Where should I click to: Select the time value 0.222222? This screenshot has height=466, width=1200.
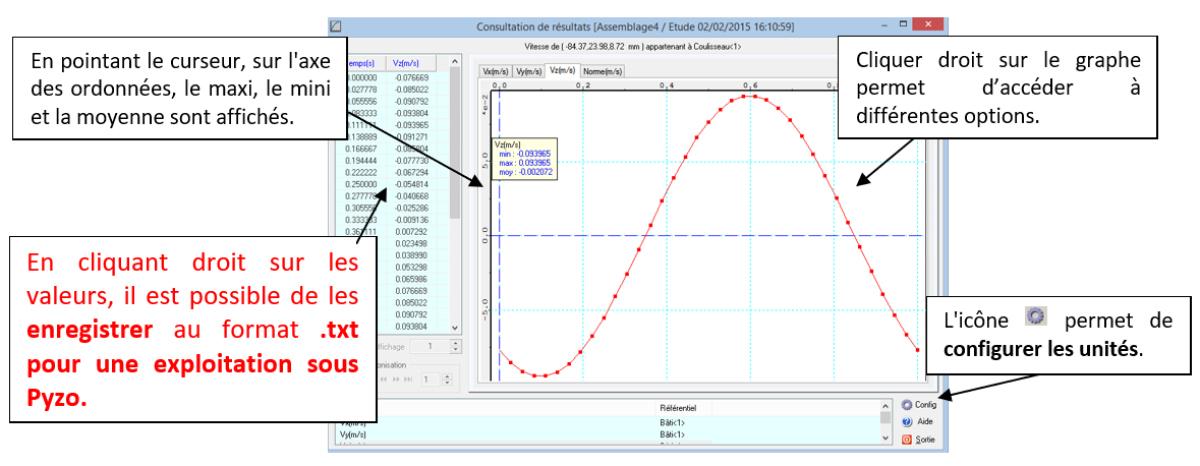pos(362,172)
